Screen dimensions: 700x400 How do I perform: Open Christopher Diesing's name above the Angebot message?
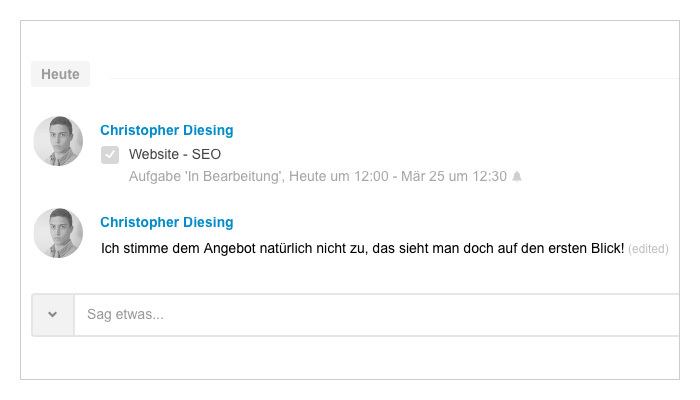167,222
